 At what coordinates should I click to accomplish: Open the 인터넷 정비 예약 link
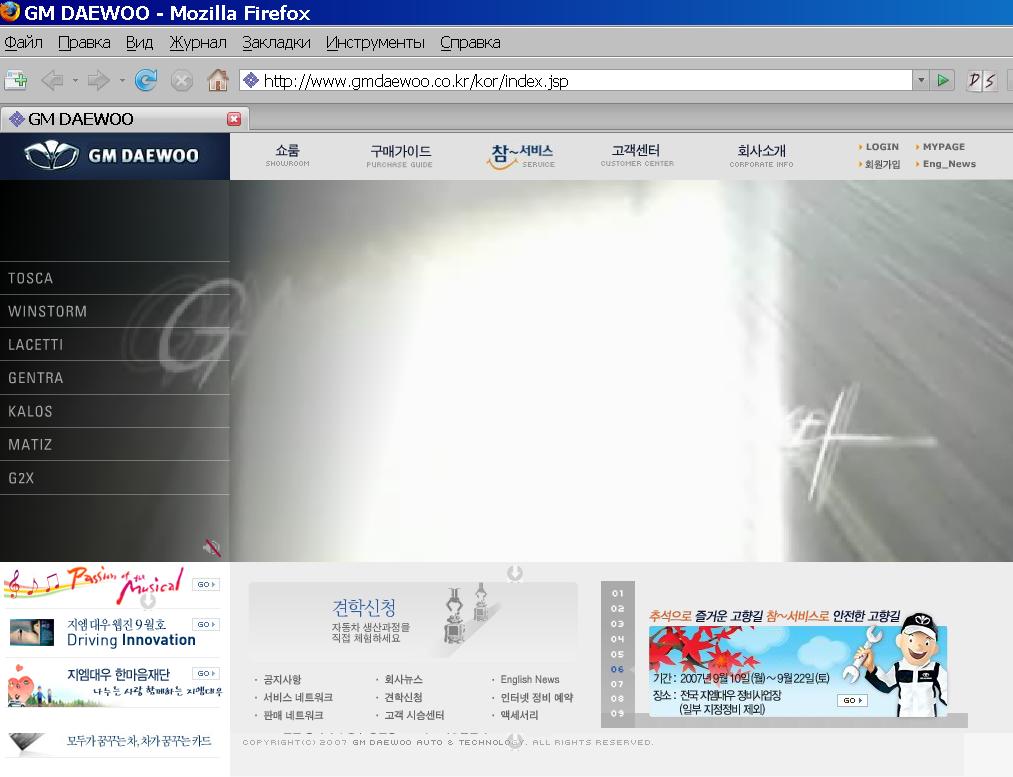537,698
